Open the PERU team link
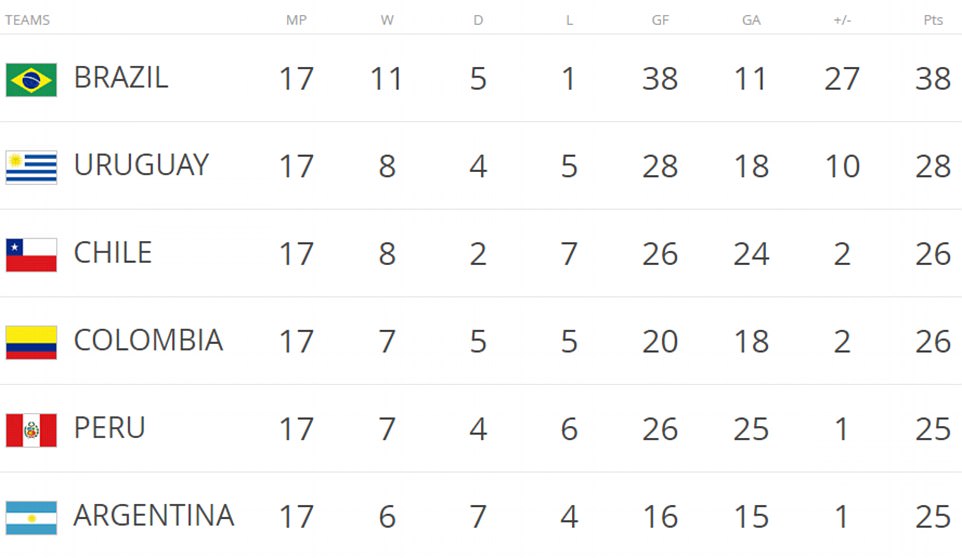The image size is (962, 558). [110, 428]
